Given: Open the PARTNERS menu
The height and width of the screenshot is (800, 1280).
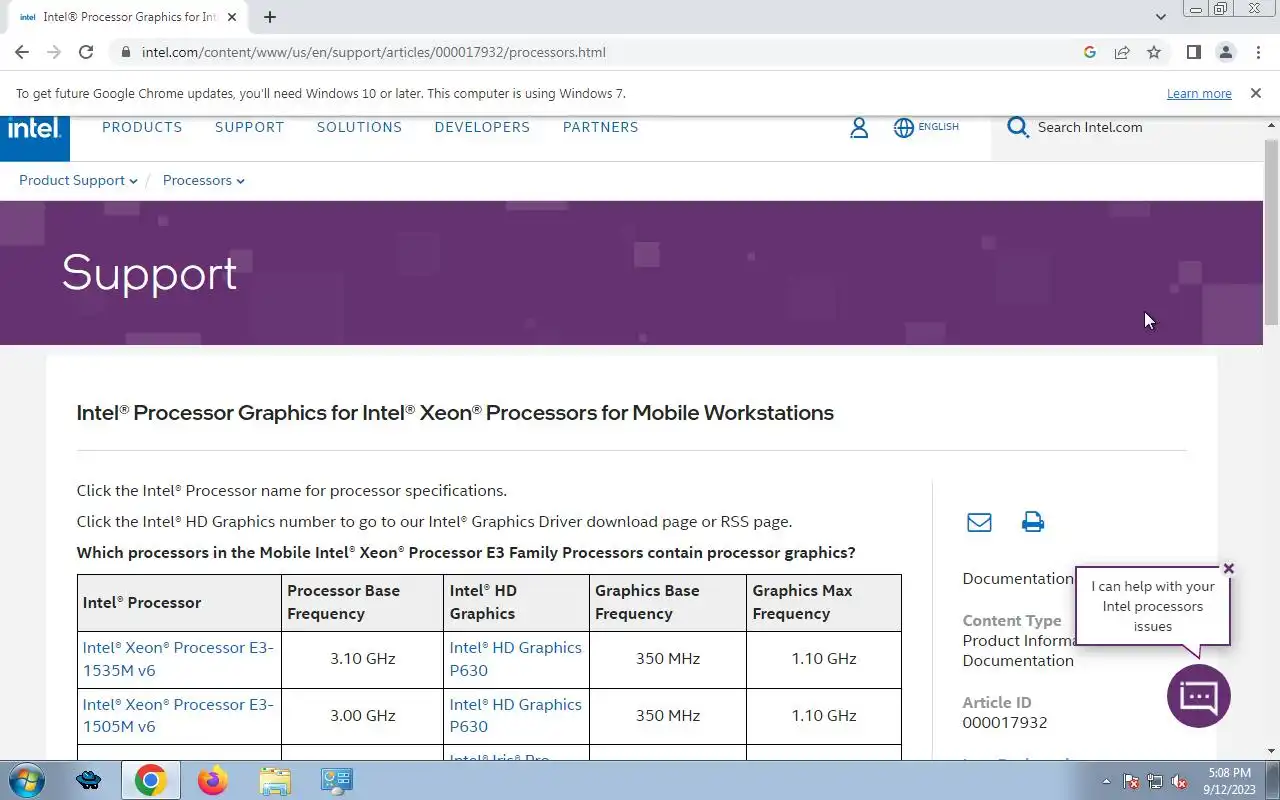Looking at the screenshot, I should [600, 127].
